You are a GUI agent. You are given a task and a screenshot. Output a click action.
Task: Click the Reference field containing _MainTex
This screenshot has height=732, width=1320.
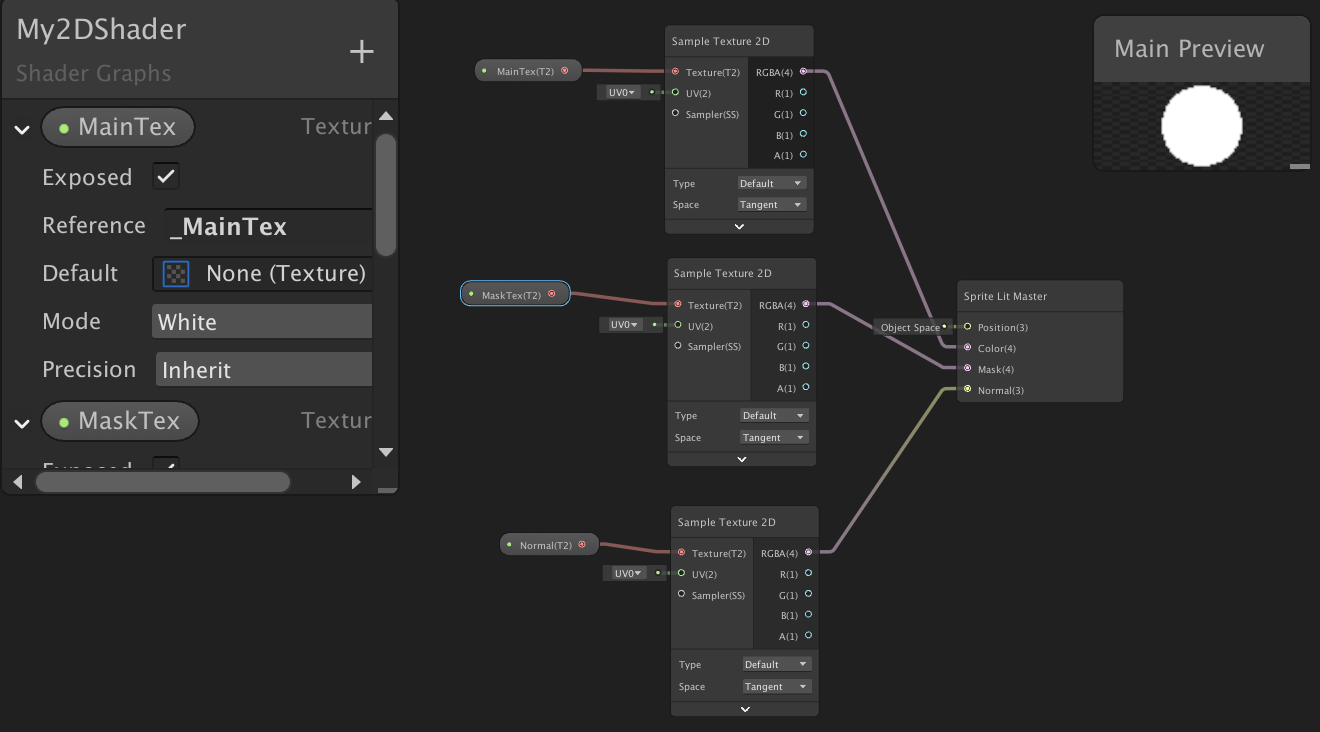pyautogui.click(x=266, y=225)
